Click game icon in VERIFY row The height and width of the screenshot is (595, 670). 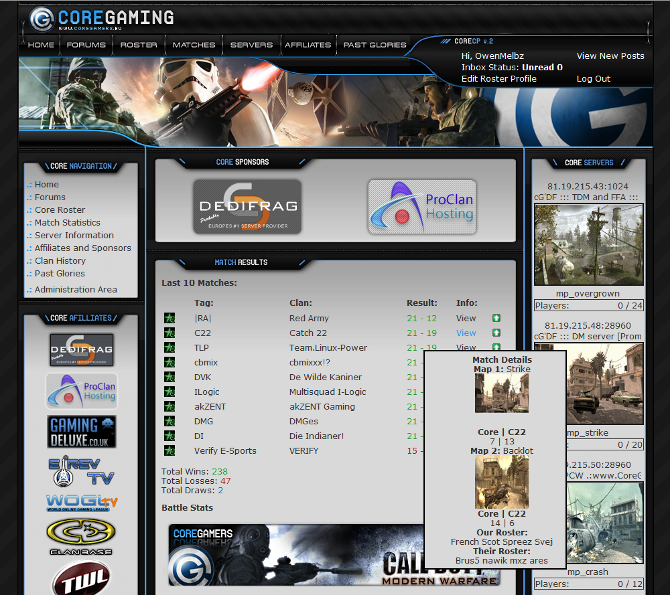(x=170, y=451)
